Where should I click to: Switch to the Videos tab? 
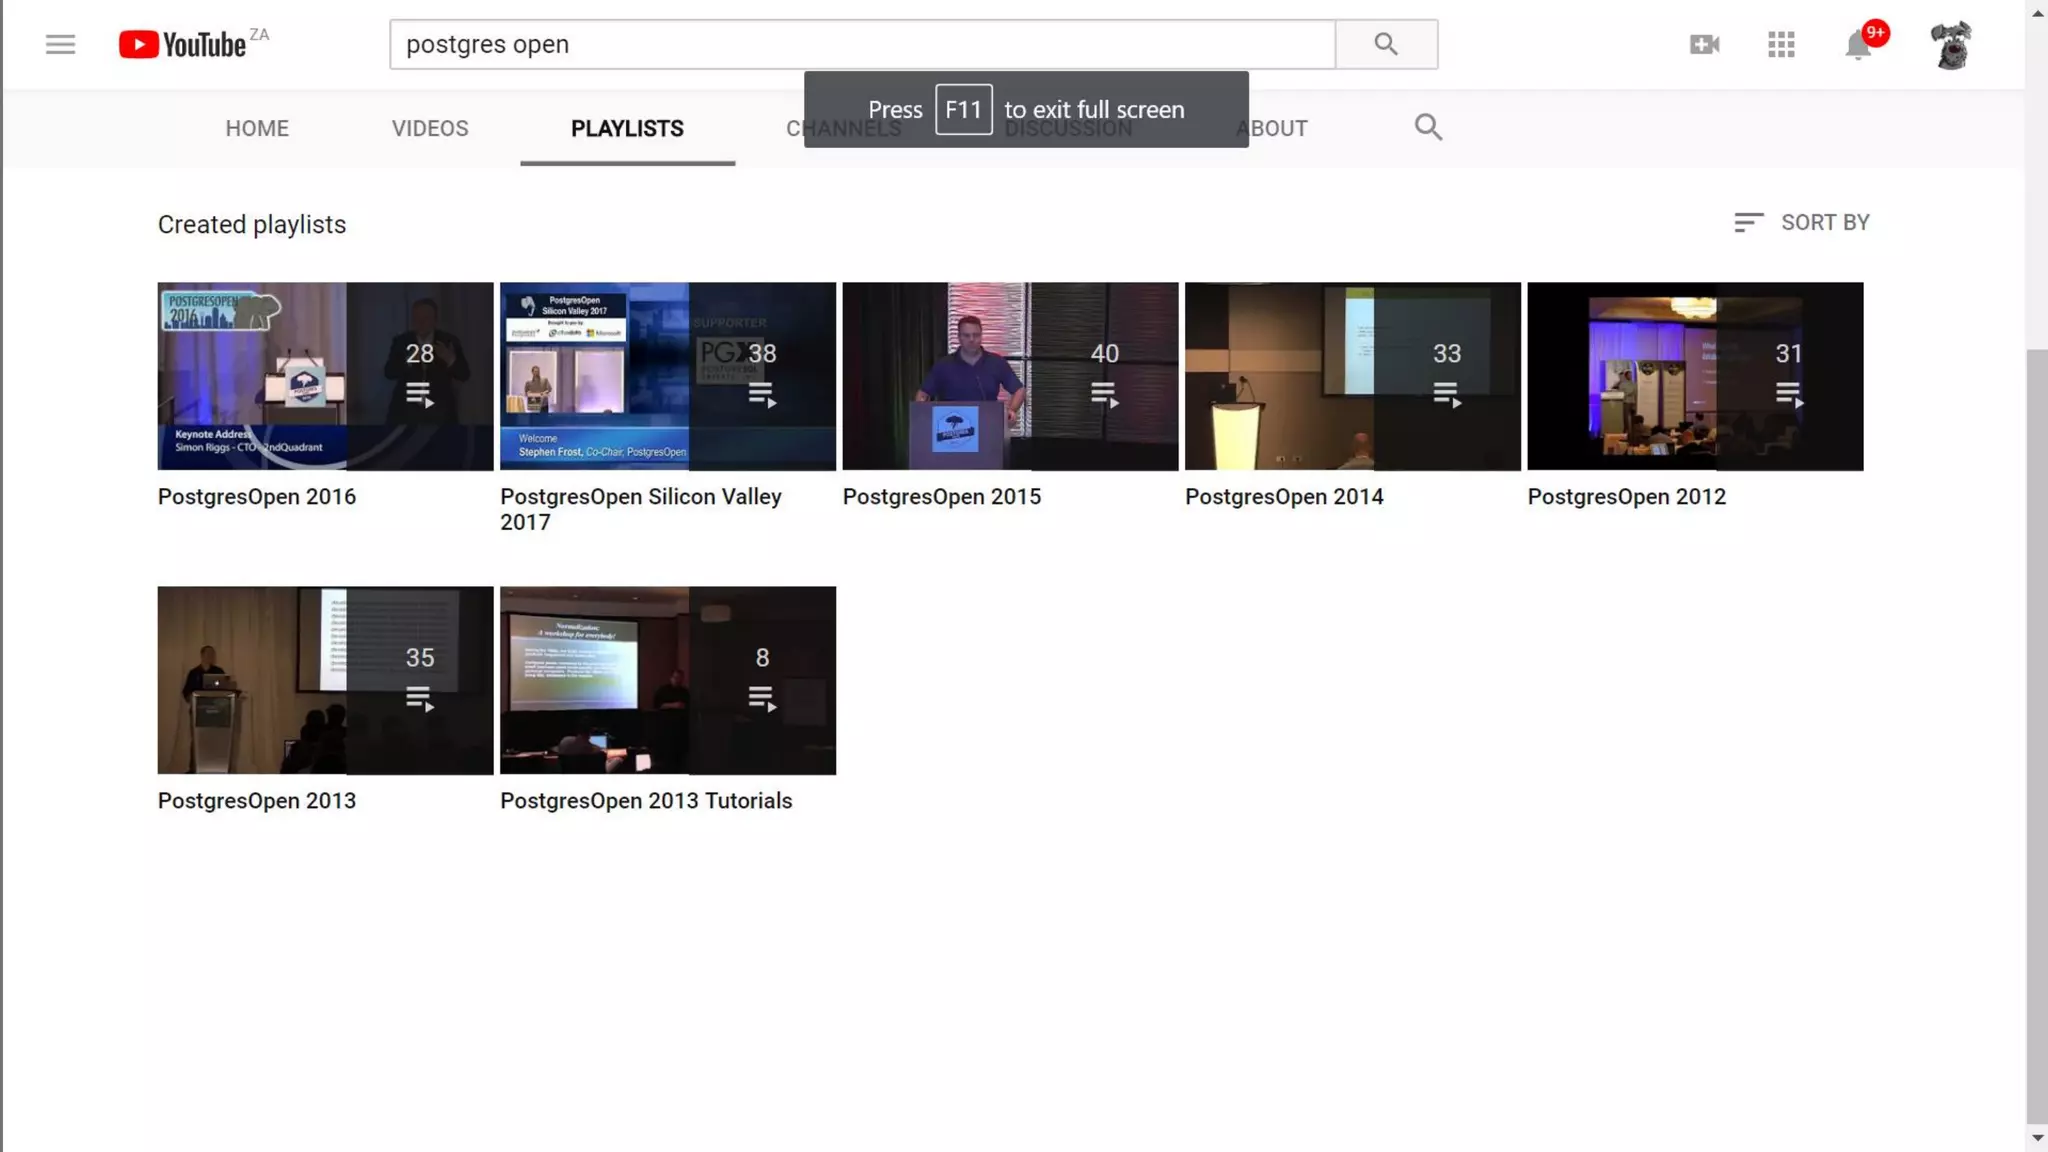(430, 128)
